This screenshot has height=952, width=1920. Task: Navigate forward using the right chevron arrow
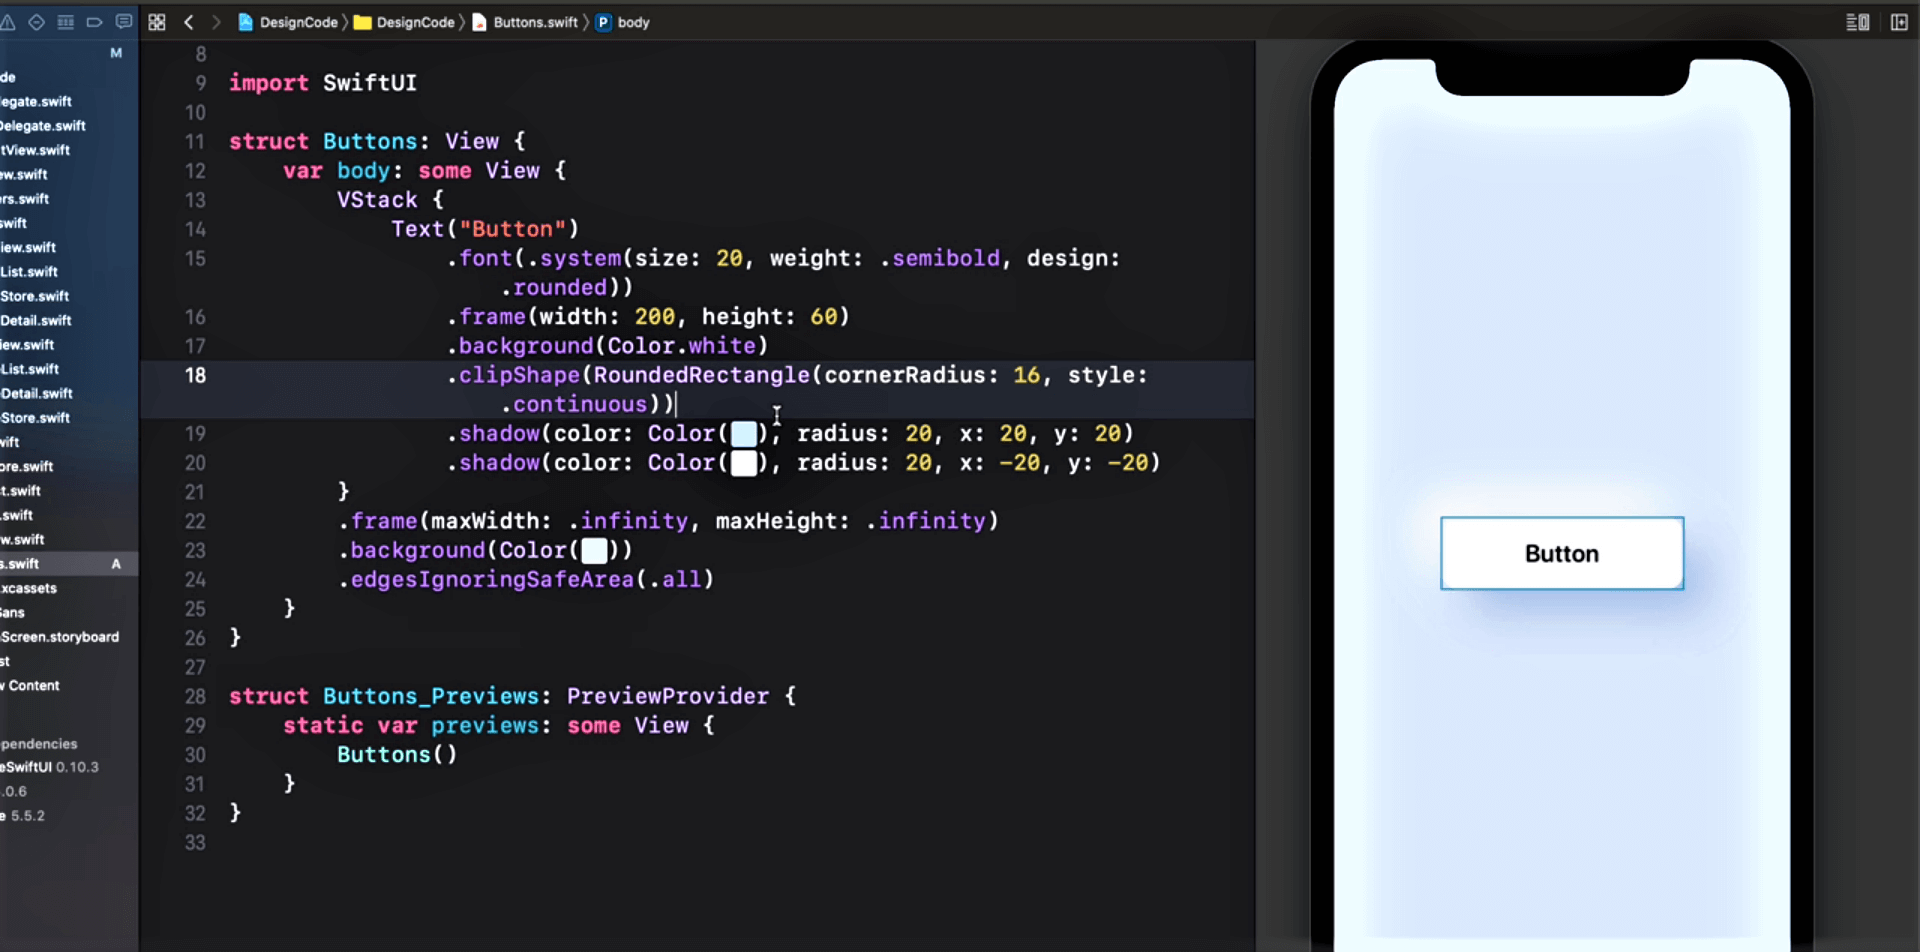click(217, 22)
